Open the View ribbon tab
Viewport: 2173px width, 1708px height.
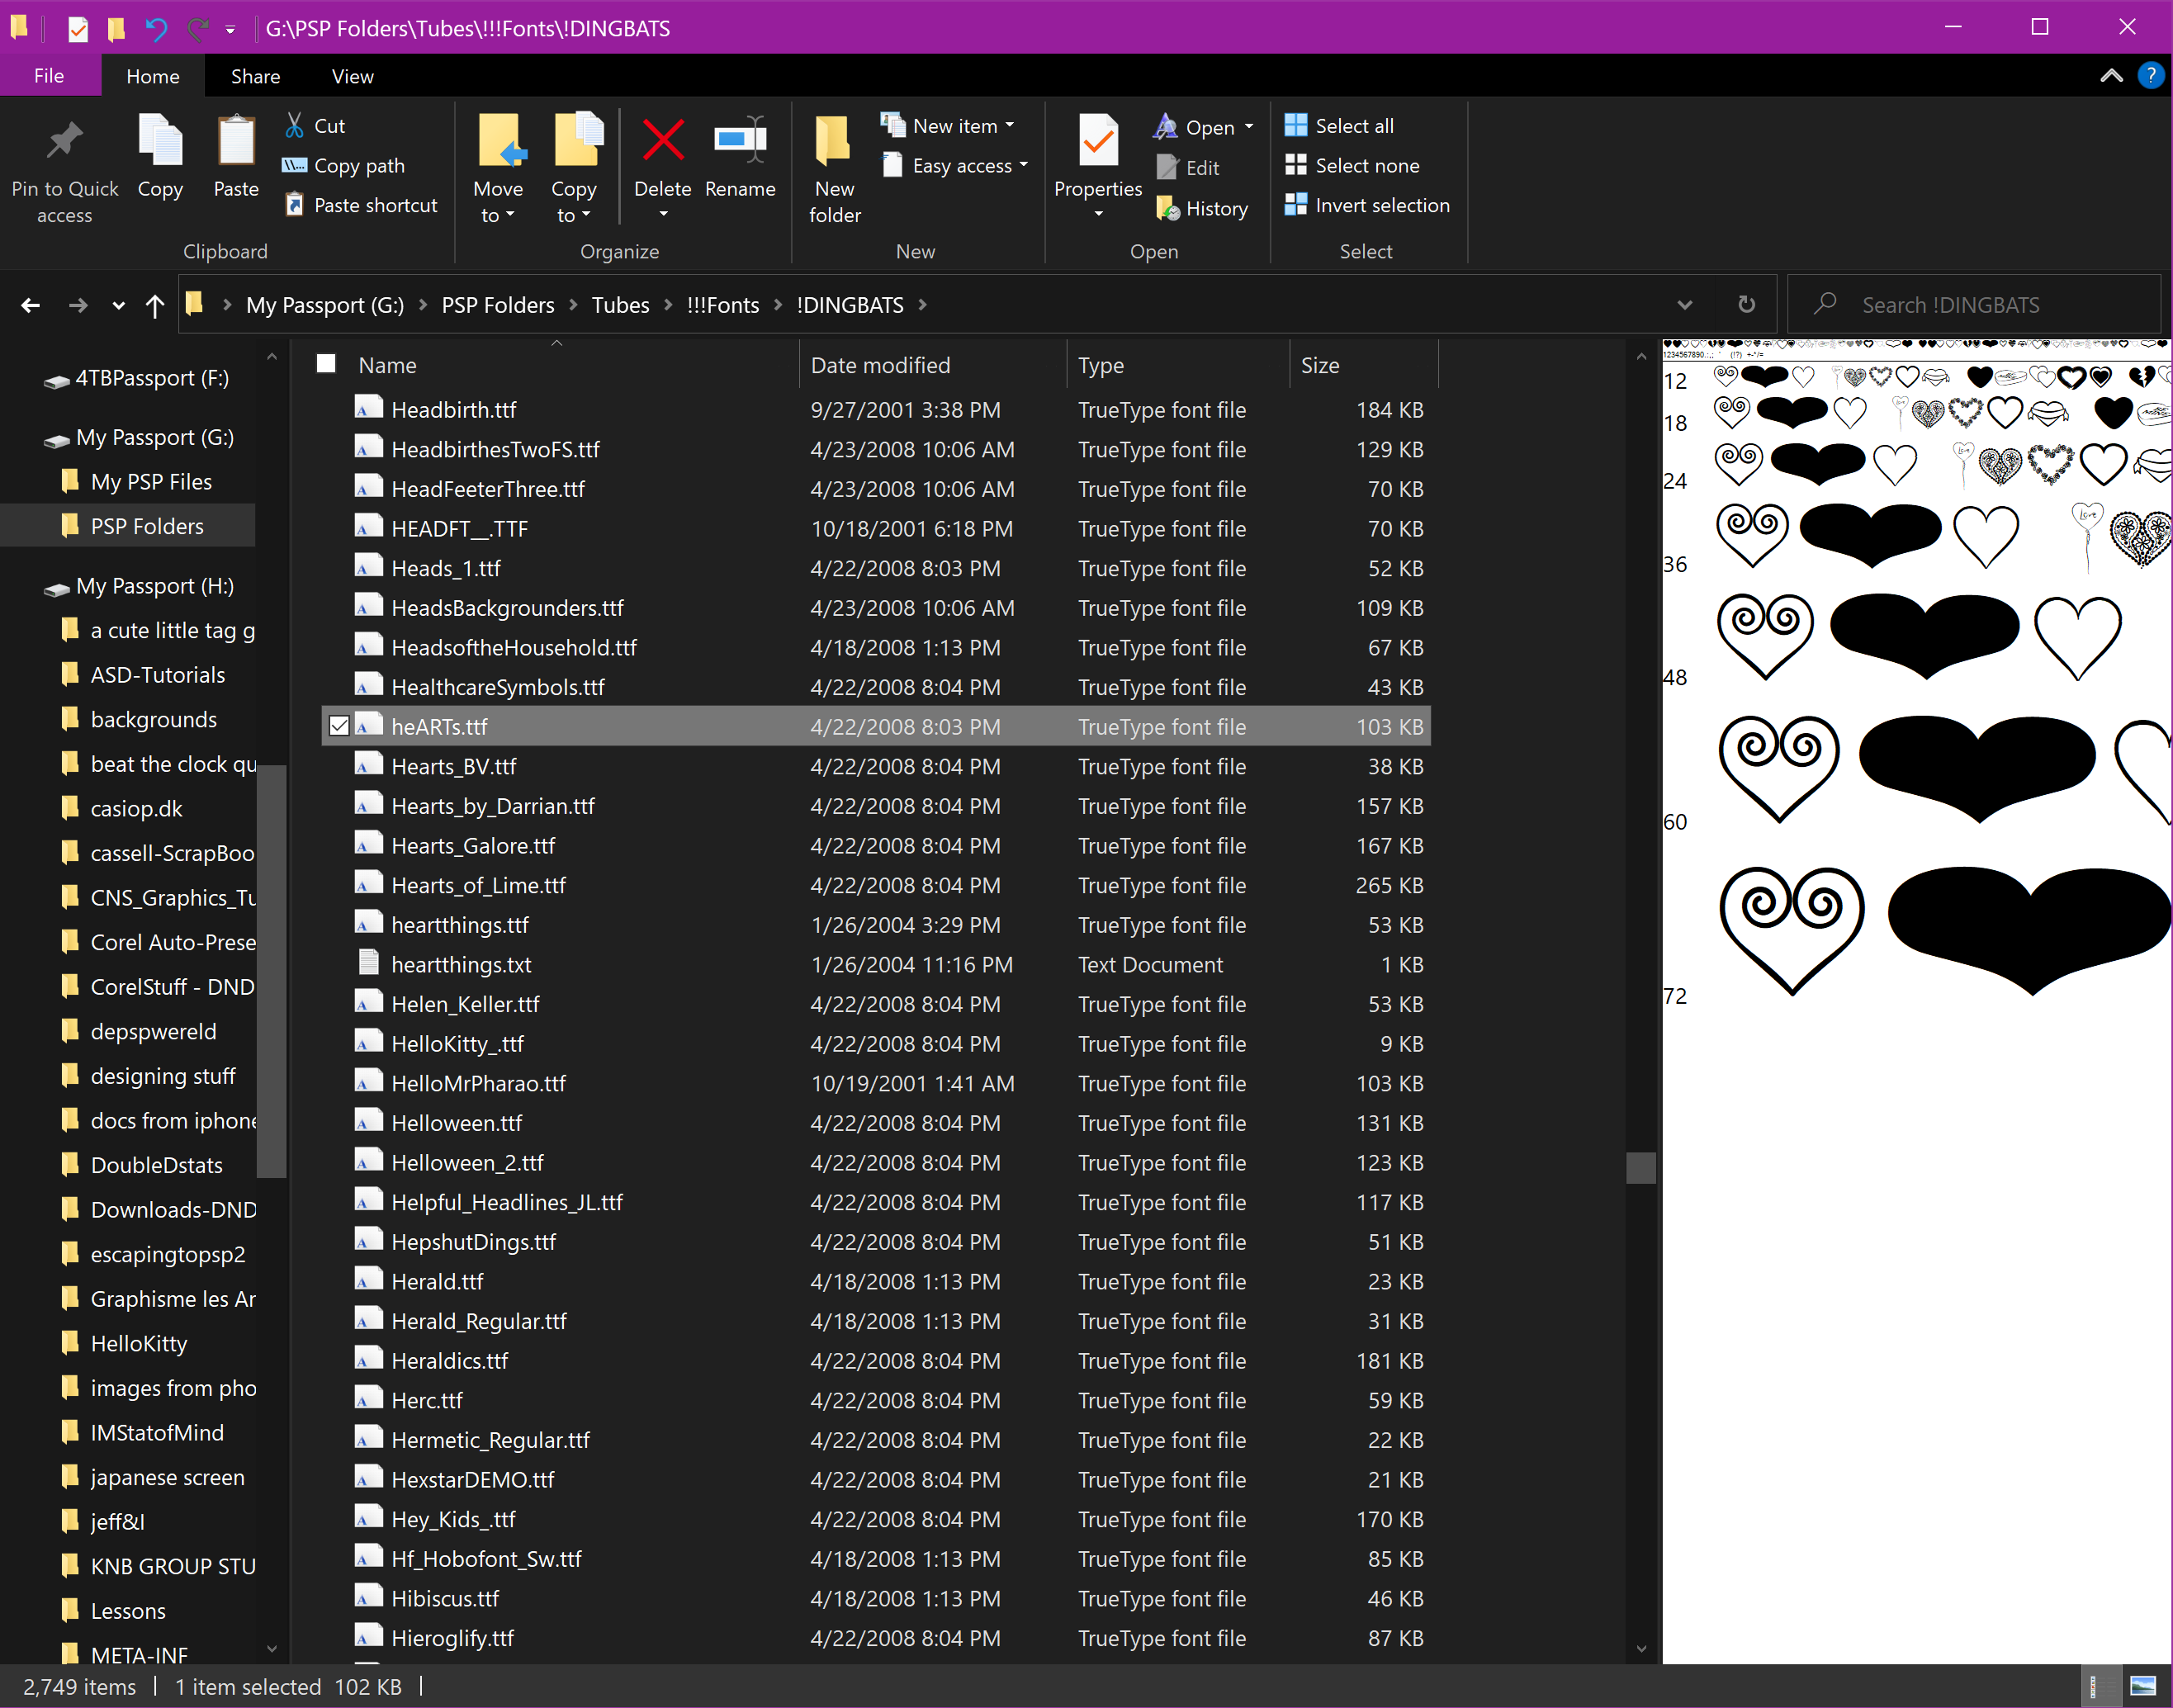pos(352,76)
